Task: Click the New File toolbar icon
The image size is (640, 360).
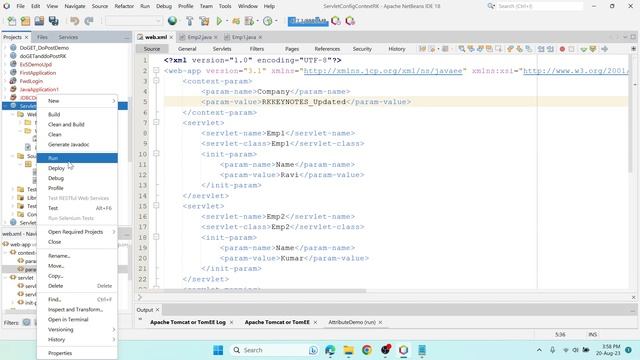Action: 11,21
